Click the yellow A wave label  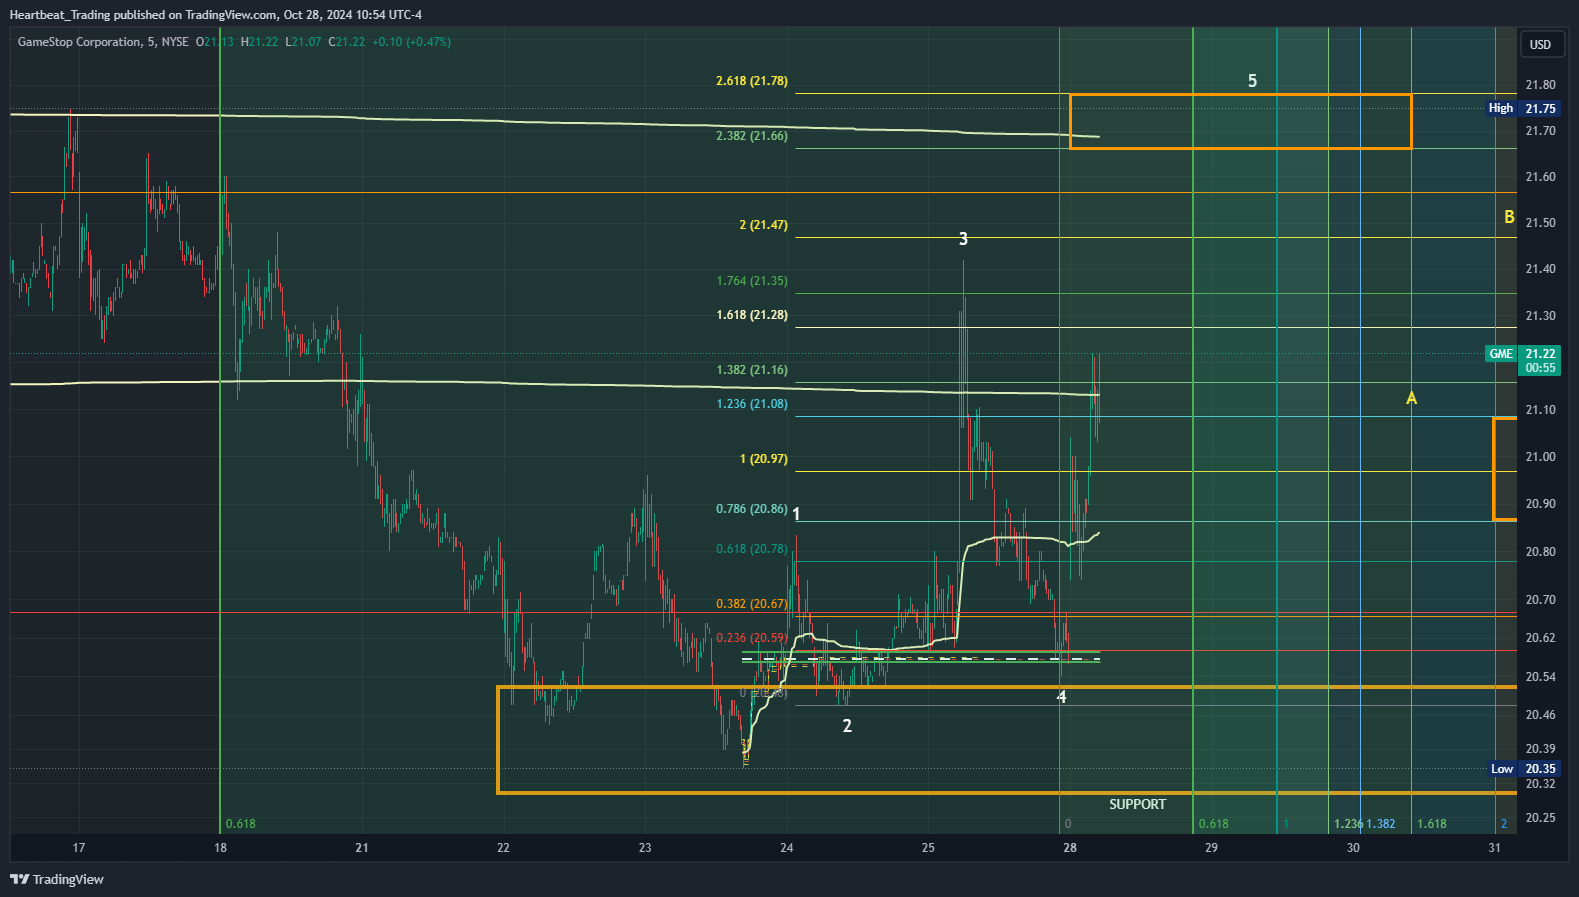(x=1411, y=399)
